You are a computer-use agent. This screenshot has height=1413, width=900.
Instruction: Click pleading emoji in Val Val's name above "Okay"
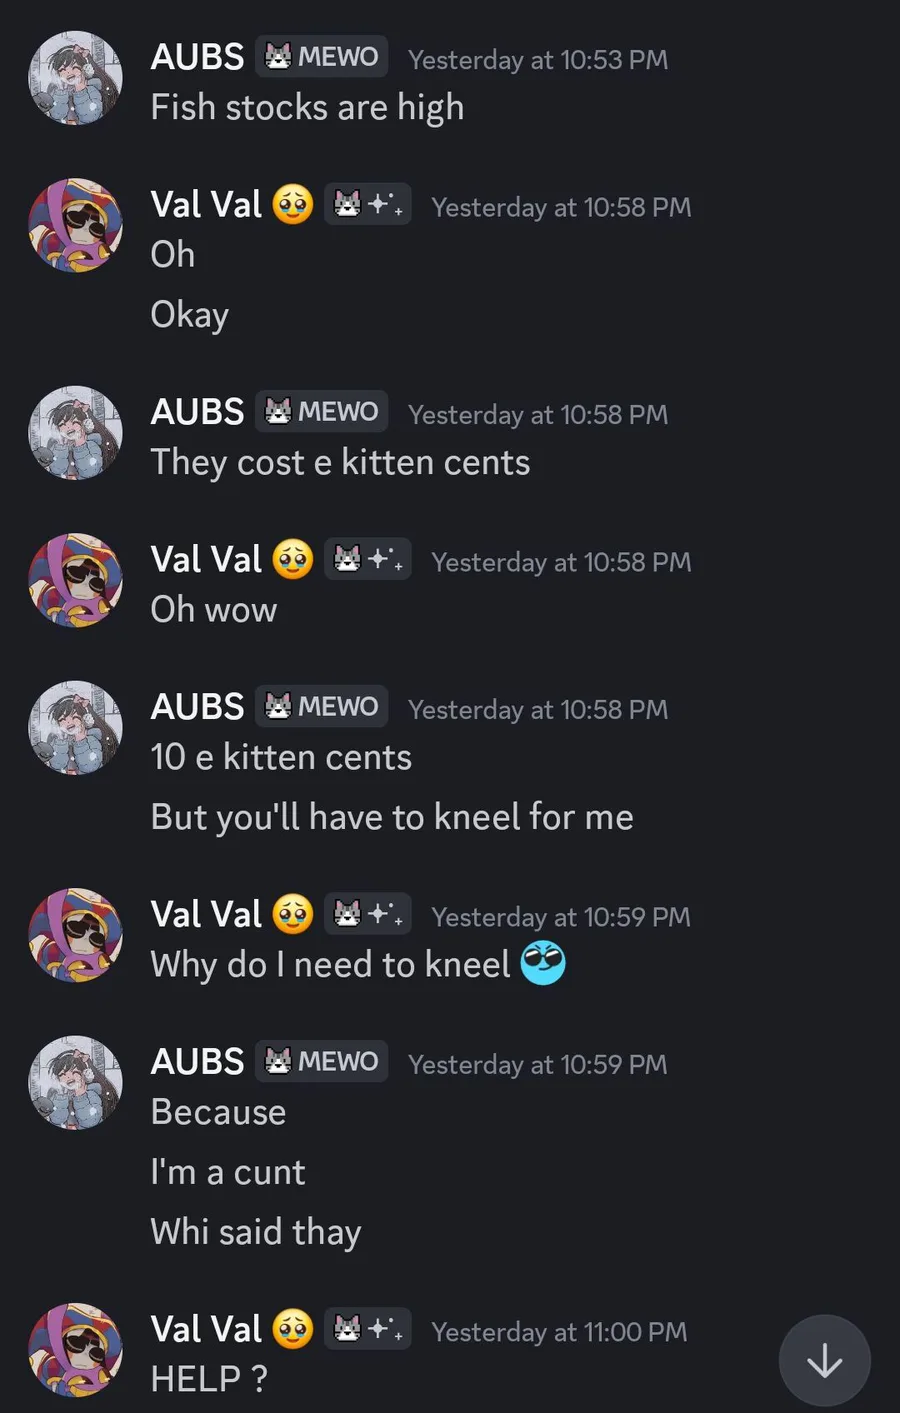click(293, 205)
